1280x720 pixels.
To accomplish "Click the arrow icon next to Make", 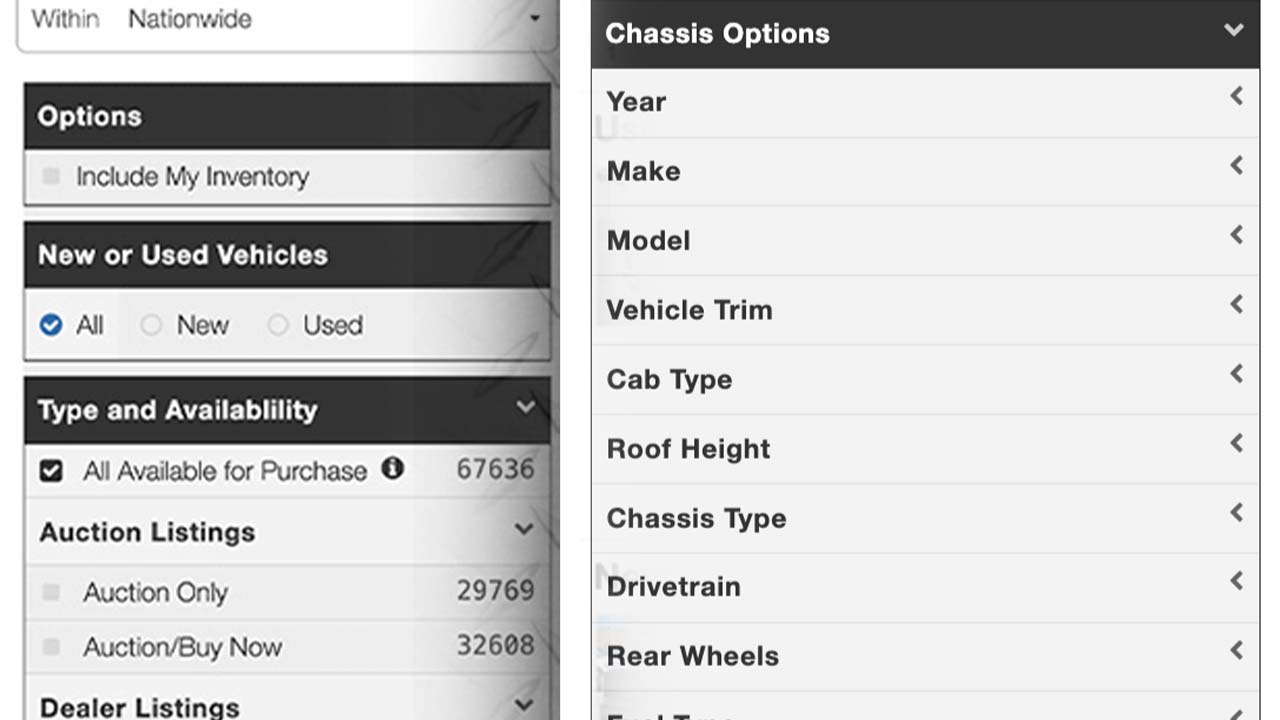I will 1237,166.
